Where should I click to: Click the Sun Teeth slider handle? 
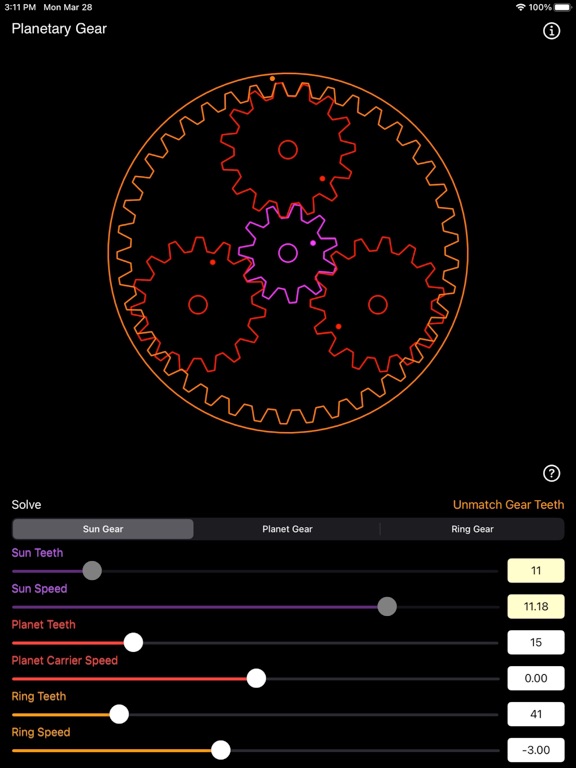coord(92,571)
